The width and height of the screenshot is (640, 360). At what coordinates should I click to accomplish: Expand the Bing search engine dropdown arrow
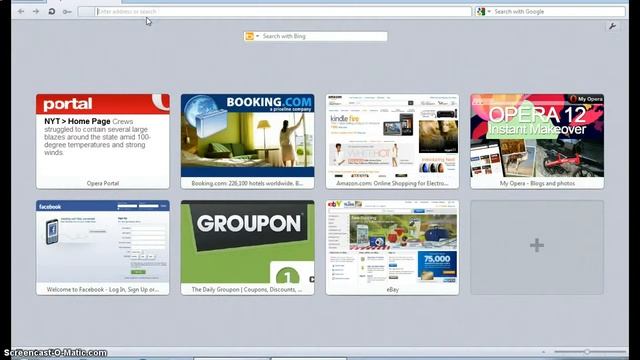(258, 36)
